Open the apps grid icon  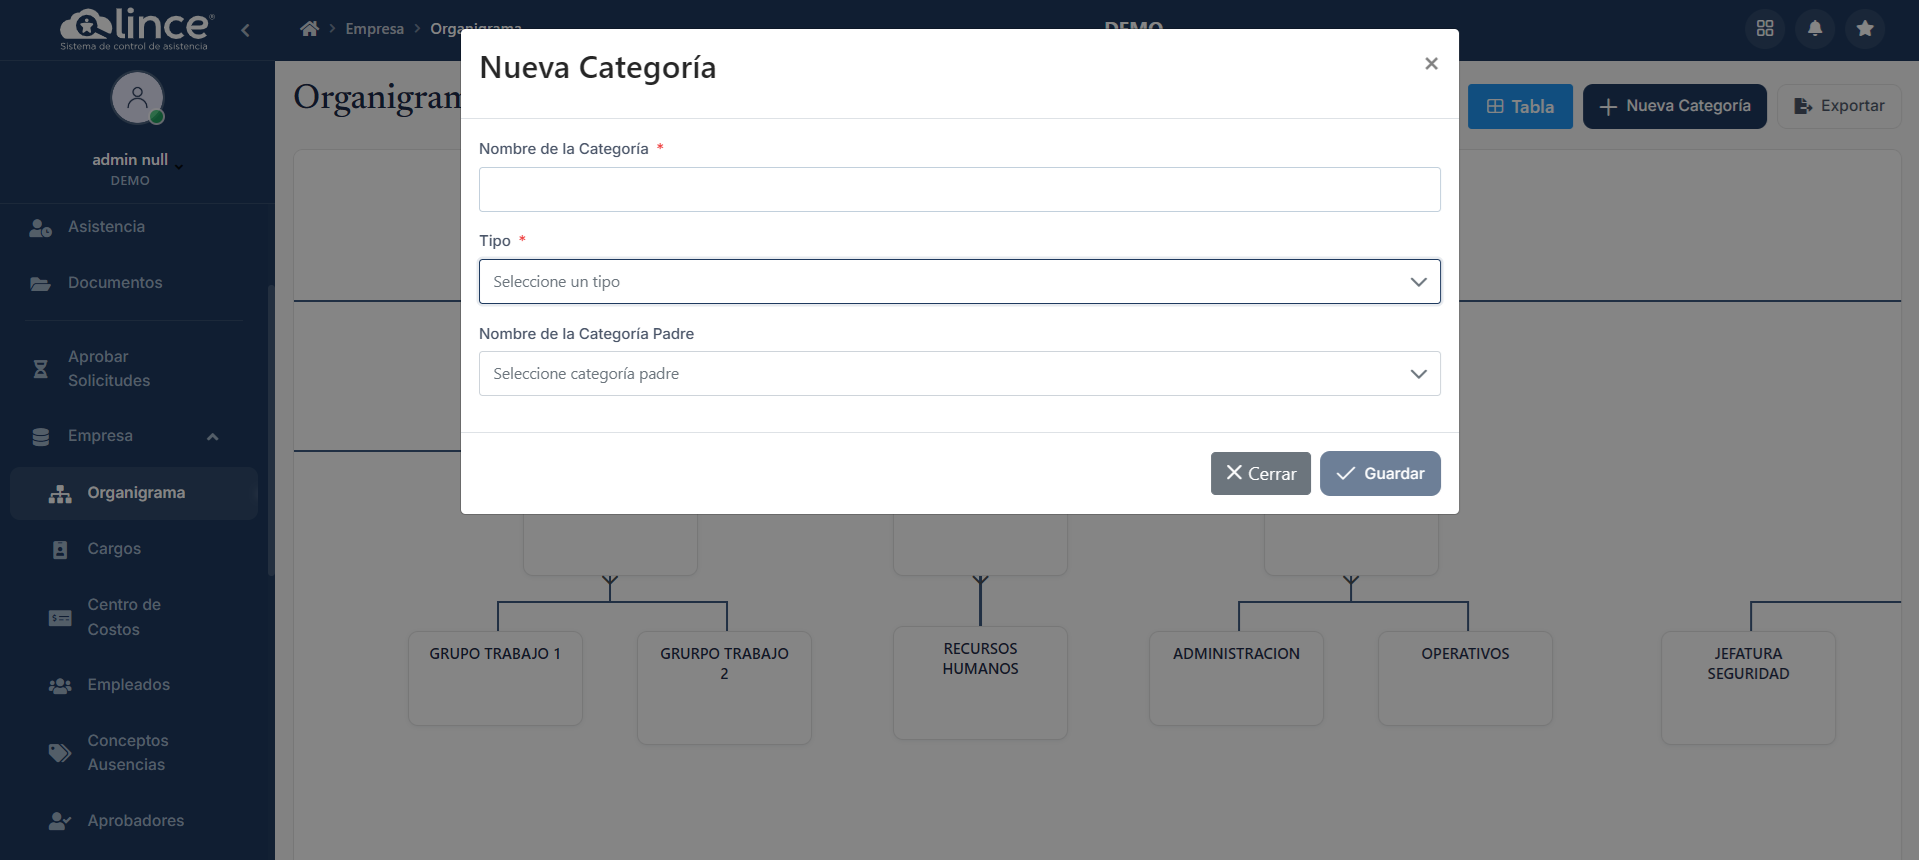point(1764,28)
